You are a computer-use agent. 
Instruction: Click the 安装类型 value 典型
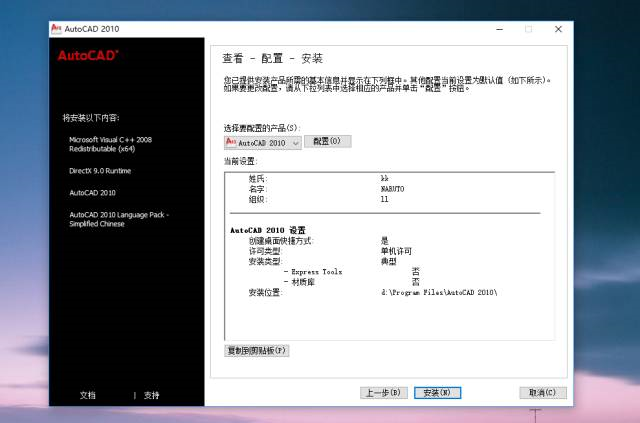(388, 261)
